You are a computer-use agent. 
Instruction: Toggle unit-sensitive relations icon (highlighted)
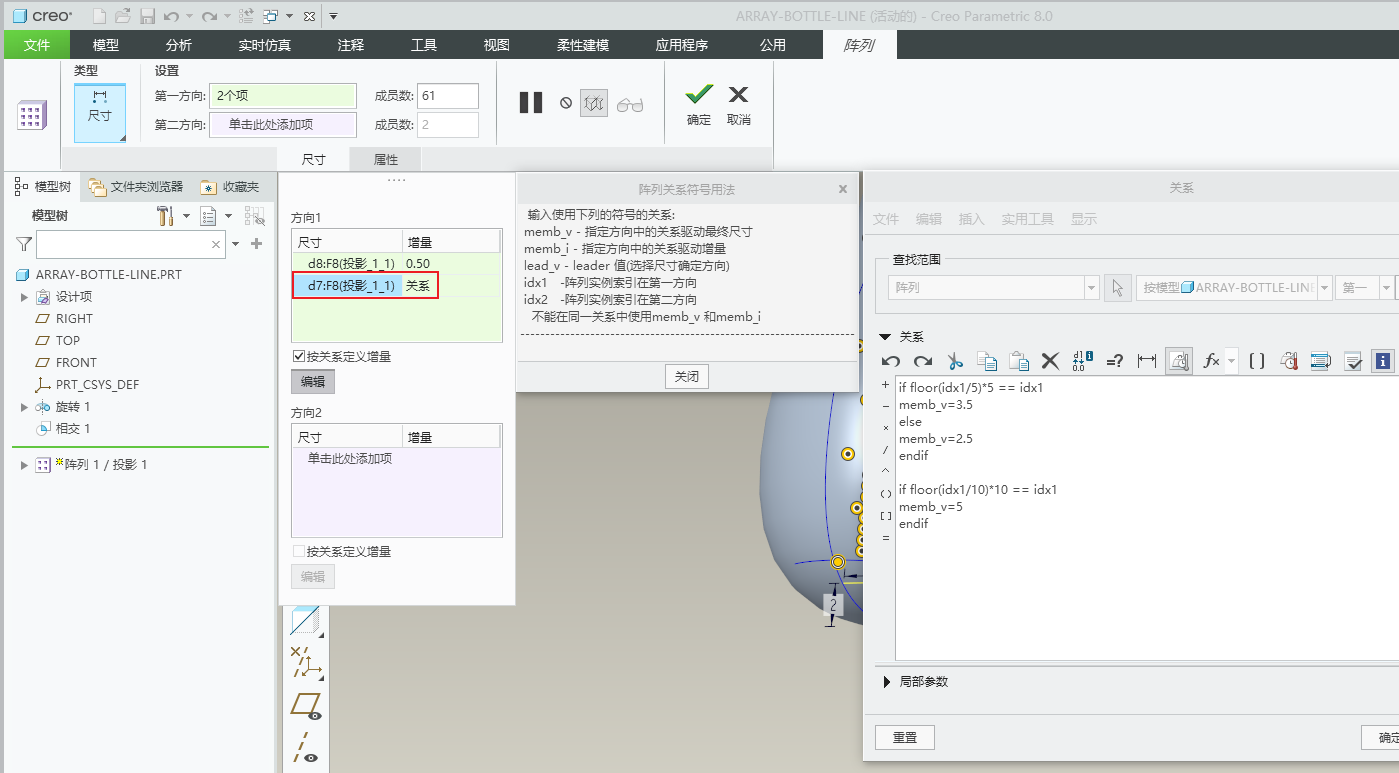pos(1179,361)
